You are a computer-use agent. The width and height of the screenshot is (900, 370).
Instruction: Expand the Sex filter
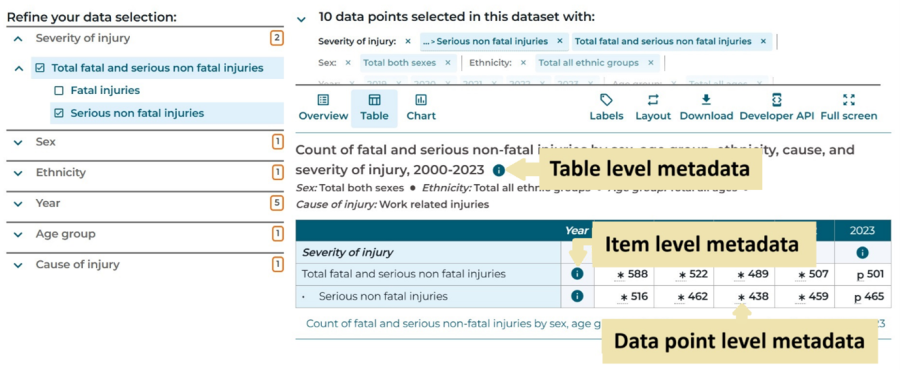point(18,142)
